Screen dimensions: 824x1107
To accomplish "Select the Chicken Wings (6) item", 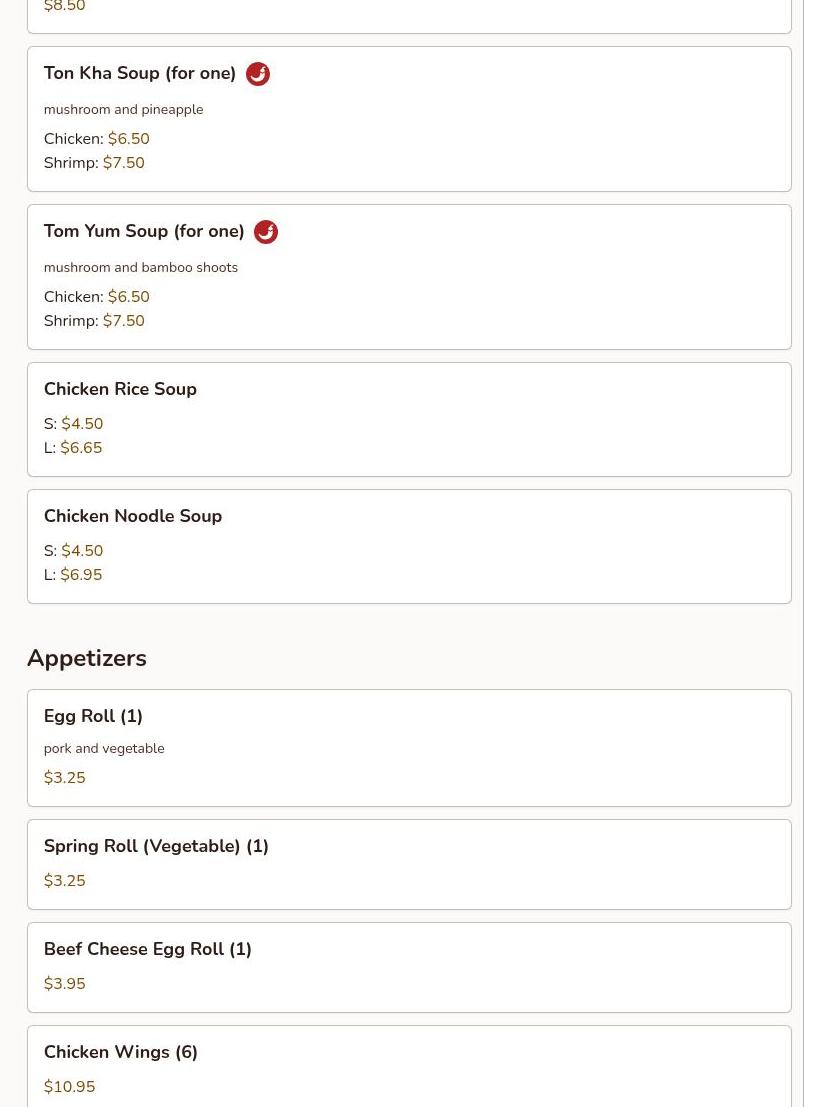I will pos(121,1053).
